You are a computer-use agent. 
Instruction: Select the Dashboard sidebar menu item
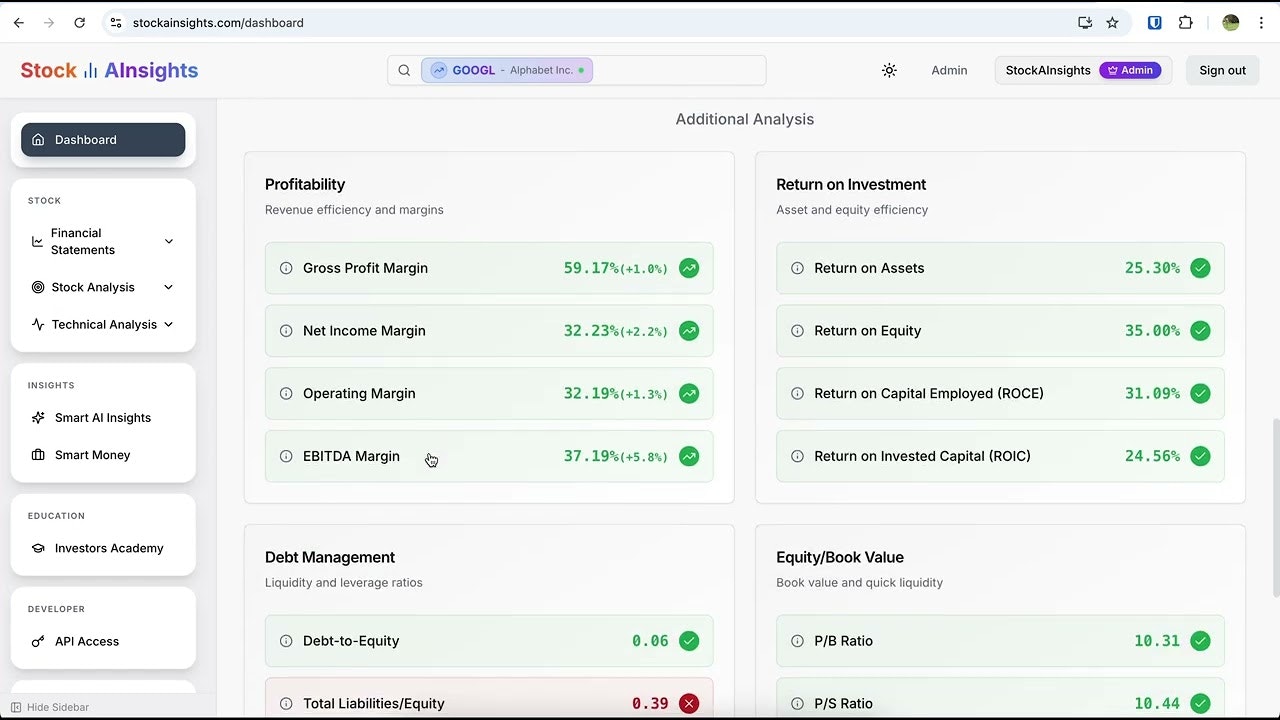pyautogui.click(x=103, y=140)
